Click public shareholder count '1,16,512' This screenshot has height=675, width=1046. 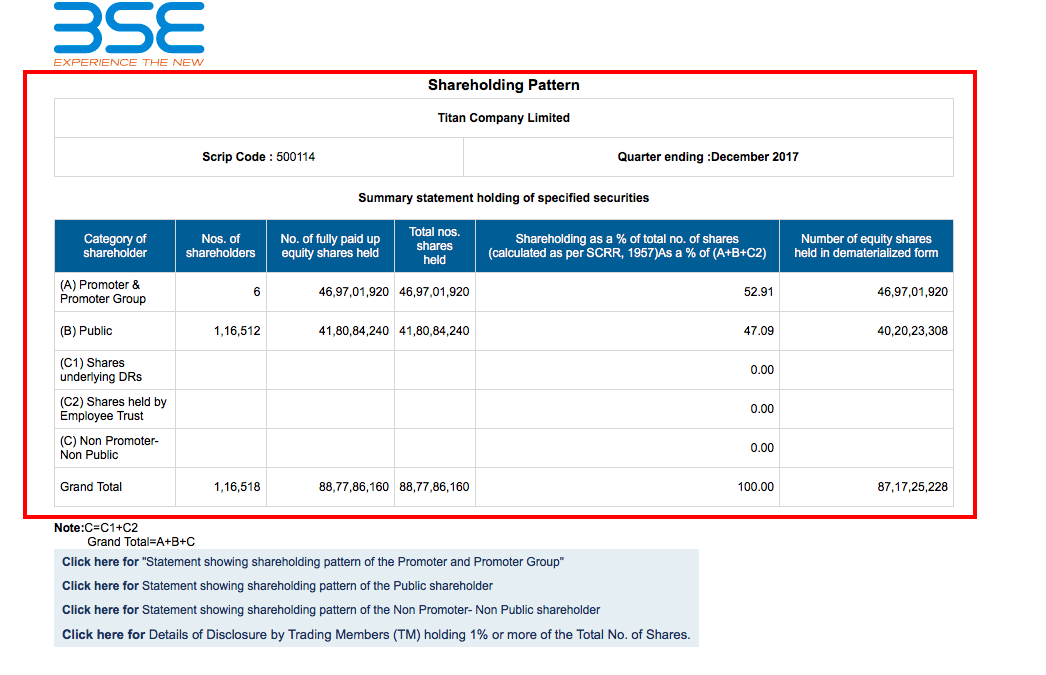(x=237, y=331)
